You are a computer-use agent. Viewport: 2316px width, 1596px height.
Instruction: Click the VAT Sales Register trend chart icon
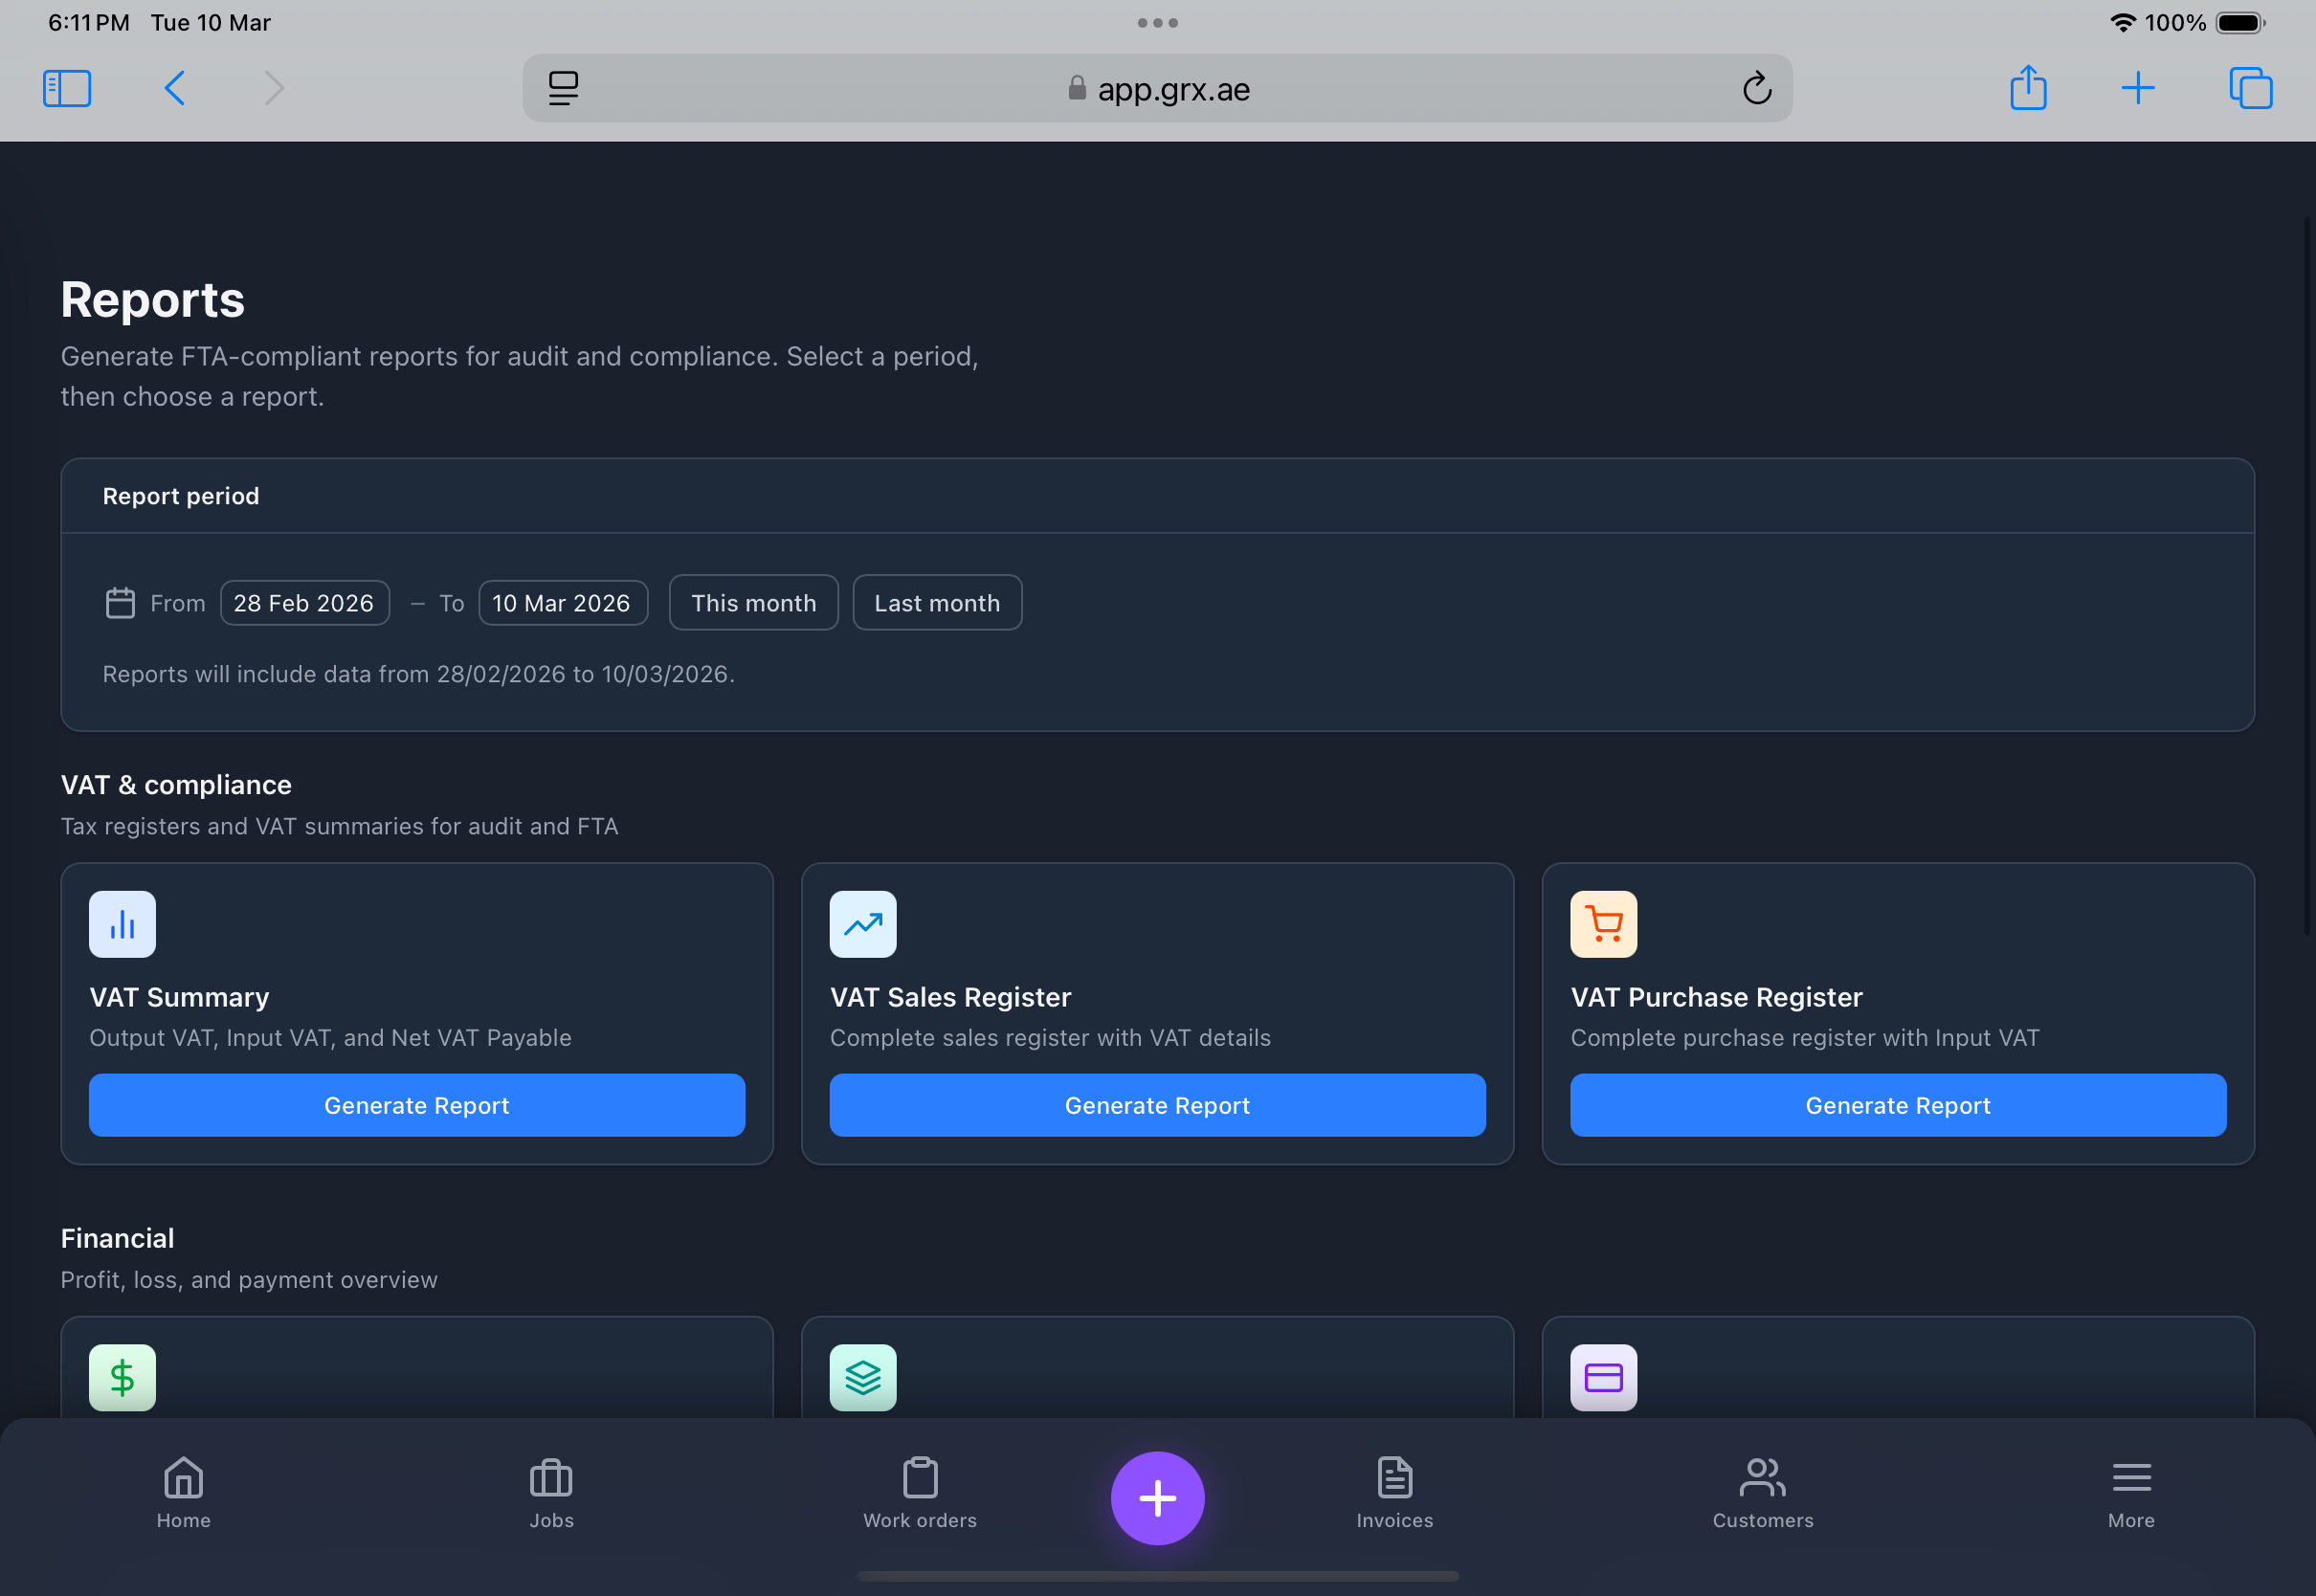click(862, 923)
